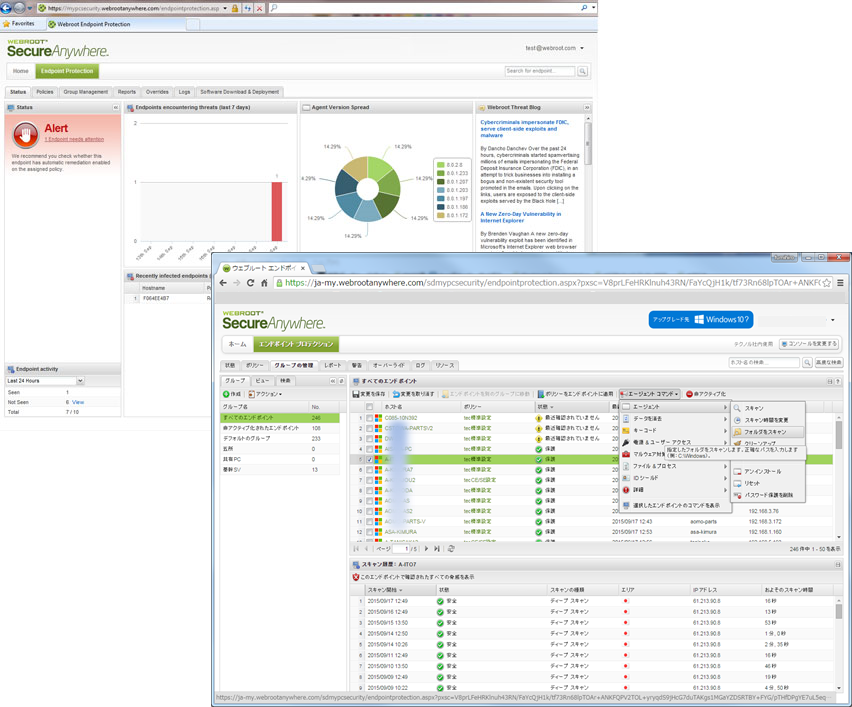Switch to the ビュー tab in group panel
The height and width of the screenshot is (707, 852).
[262, 381]
